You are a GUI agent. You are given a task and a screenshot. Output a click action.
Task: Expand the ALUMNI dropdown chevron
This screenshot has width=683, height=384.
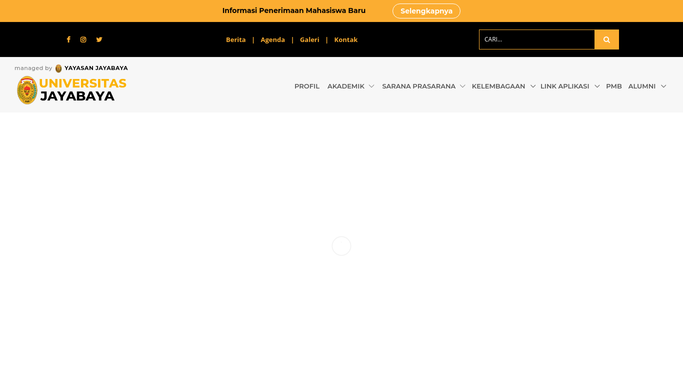(663, 86)
